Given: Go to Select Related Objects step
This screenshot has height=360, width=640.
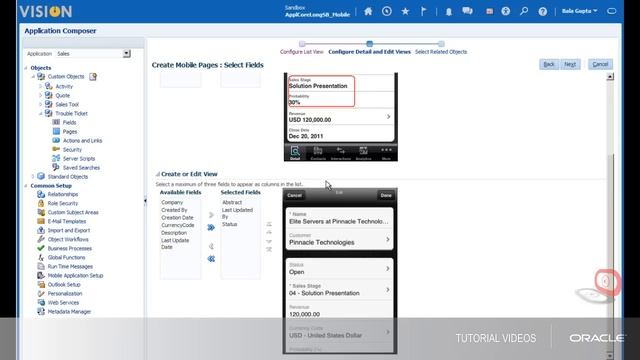Looking at the screenshot, I should (441, 52).
